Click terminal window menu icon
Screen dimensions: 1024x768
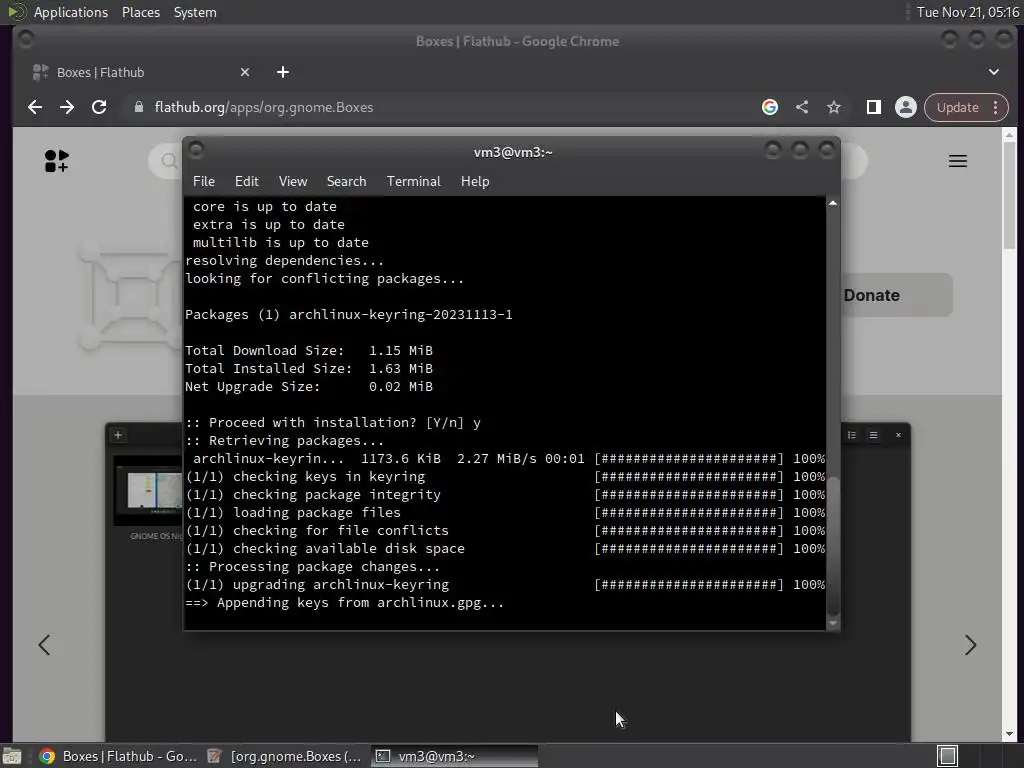196,151
